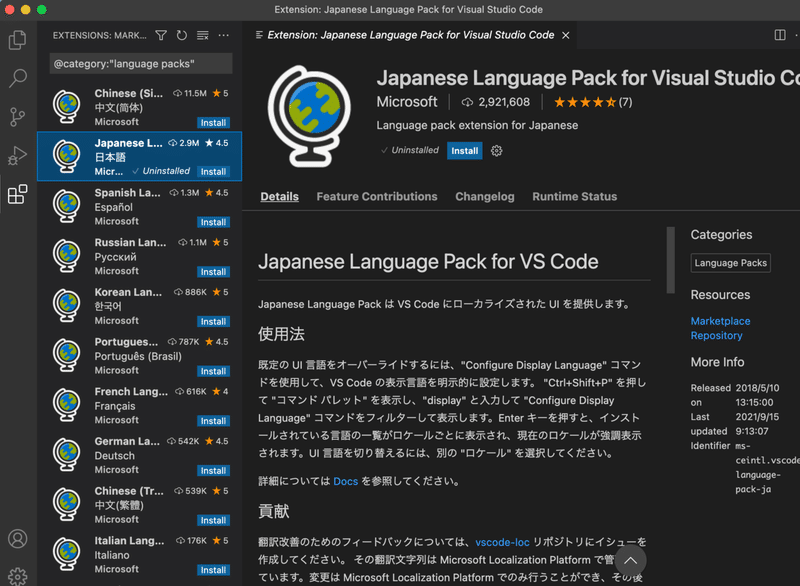
Task: Install Spanish language pack
Action: pyautogui.click(x=213, y=222)
